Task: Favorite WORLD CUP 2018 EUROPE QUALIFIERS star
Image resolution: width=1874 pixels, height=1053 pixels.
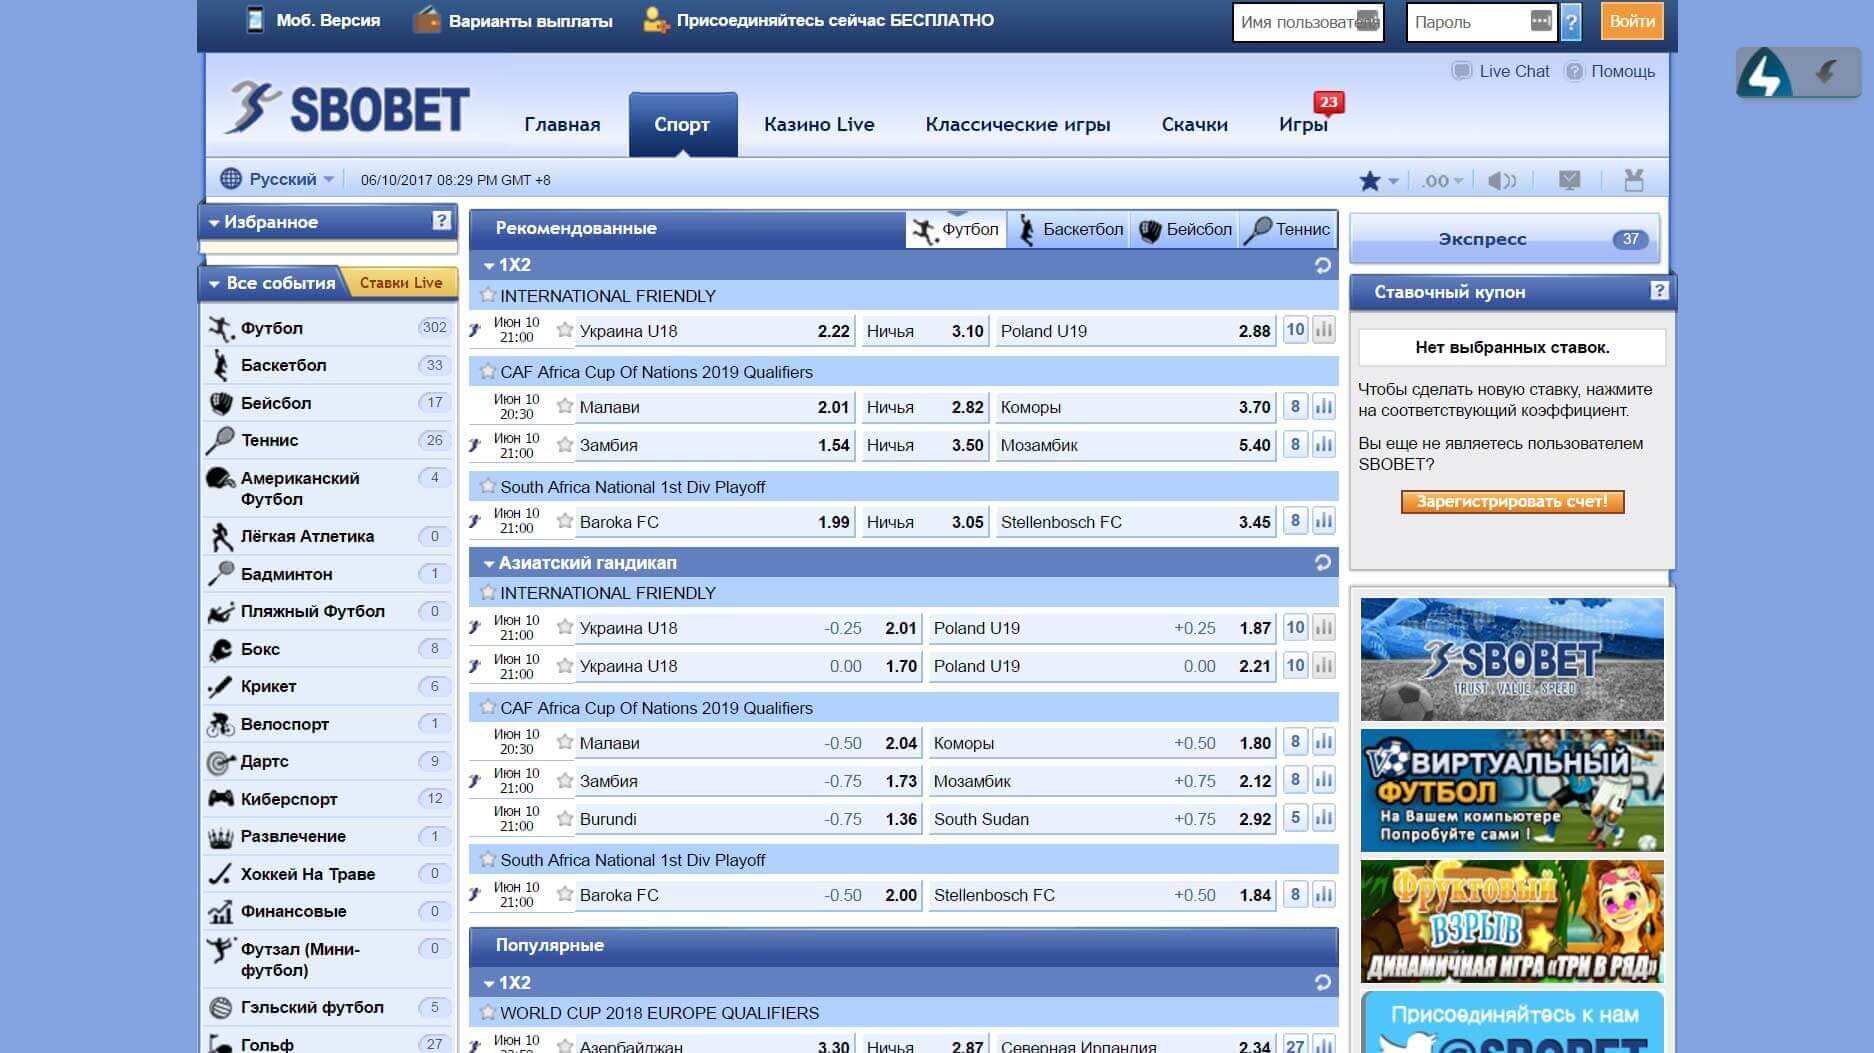Action: (x=487, y=1012)
